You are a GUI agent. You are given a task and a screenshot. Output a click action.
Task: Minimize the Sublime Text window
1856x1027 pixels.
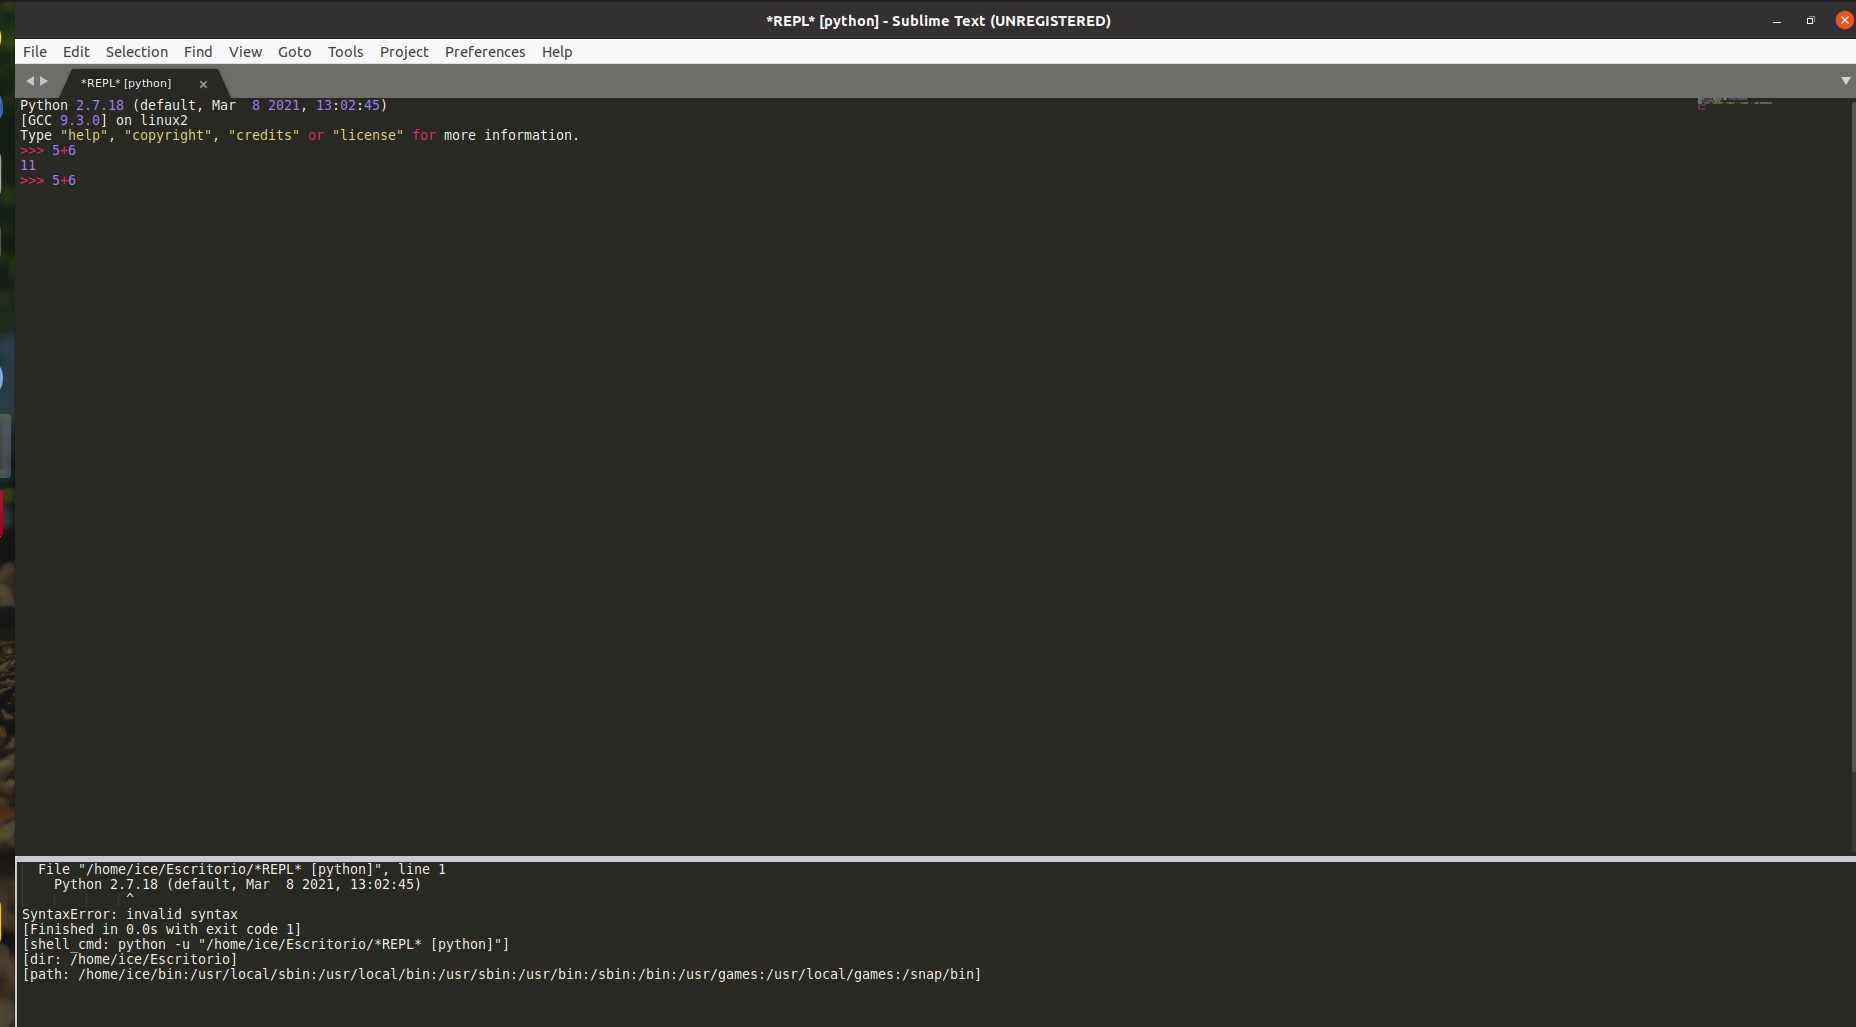pyautogui.click(x=1777, y=21)
